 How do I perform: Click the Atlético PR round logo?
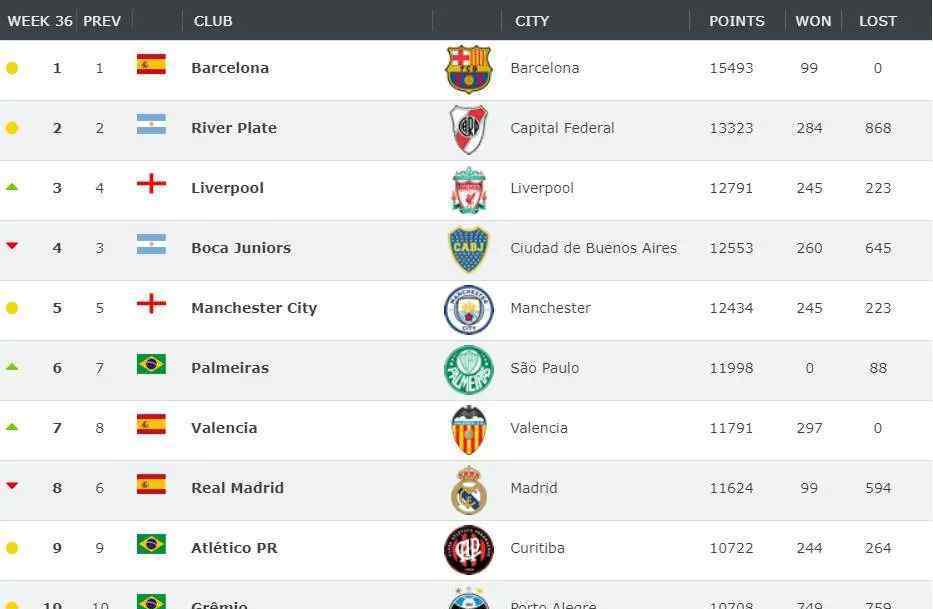(x=469, y=550)
